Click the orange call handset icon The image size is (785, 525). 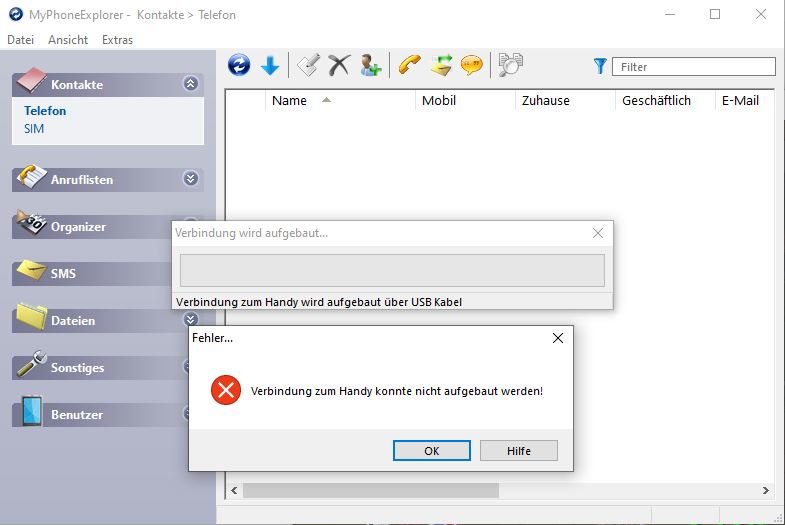409,66
